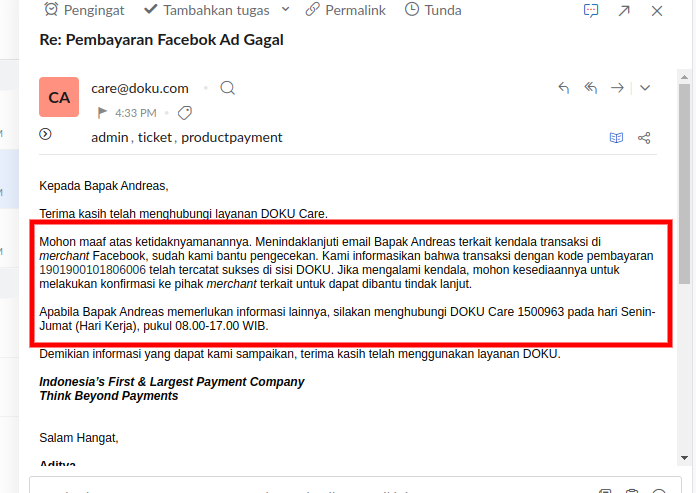Open email in new window arrow
Viewport: 696px width, 493px height.
coord(624,11)
